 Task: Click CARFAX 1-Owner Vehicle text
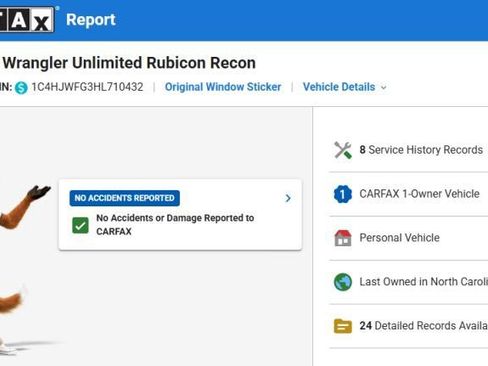tap(419, 194)
